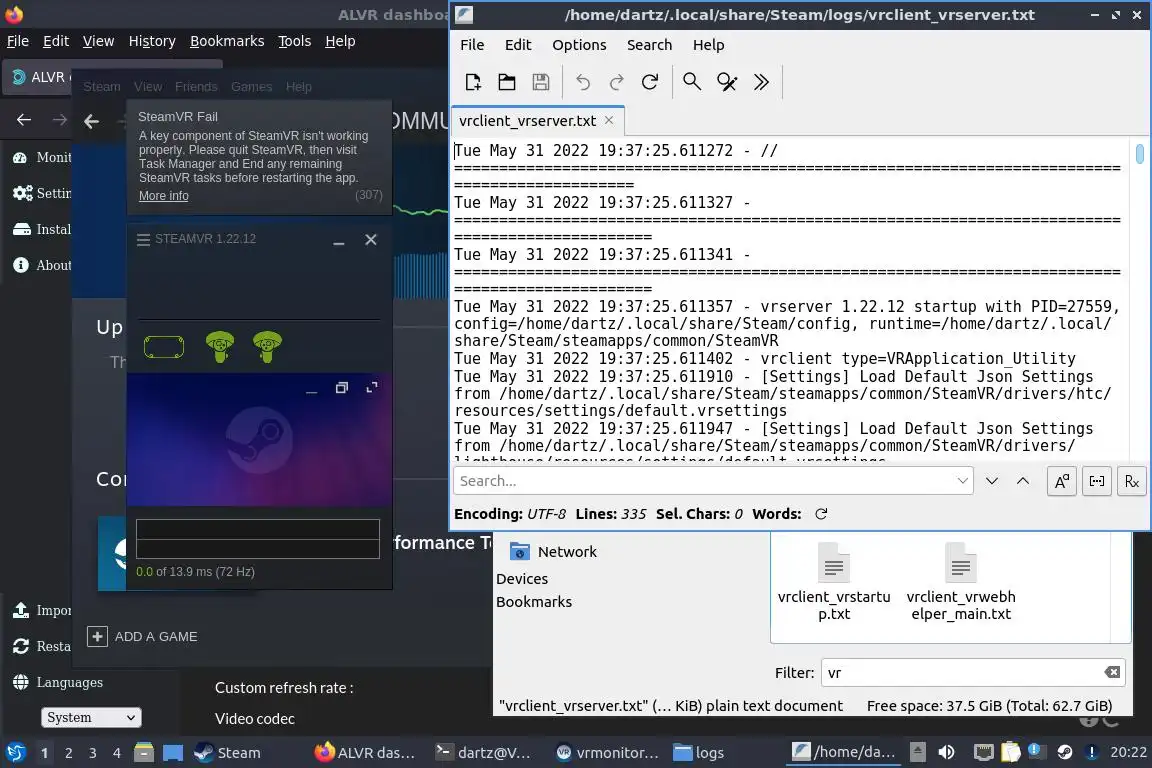Open ALVR Installation sidebar item

coord(41,229)
